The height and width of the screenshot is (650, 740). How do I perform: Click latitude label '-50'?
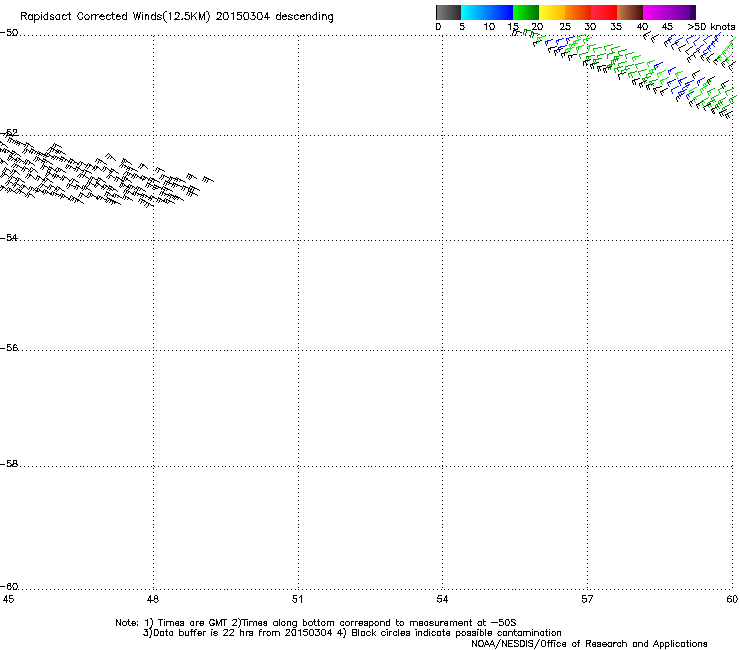point(9,33)
